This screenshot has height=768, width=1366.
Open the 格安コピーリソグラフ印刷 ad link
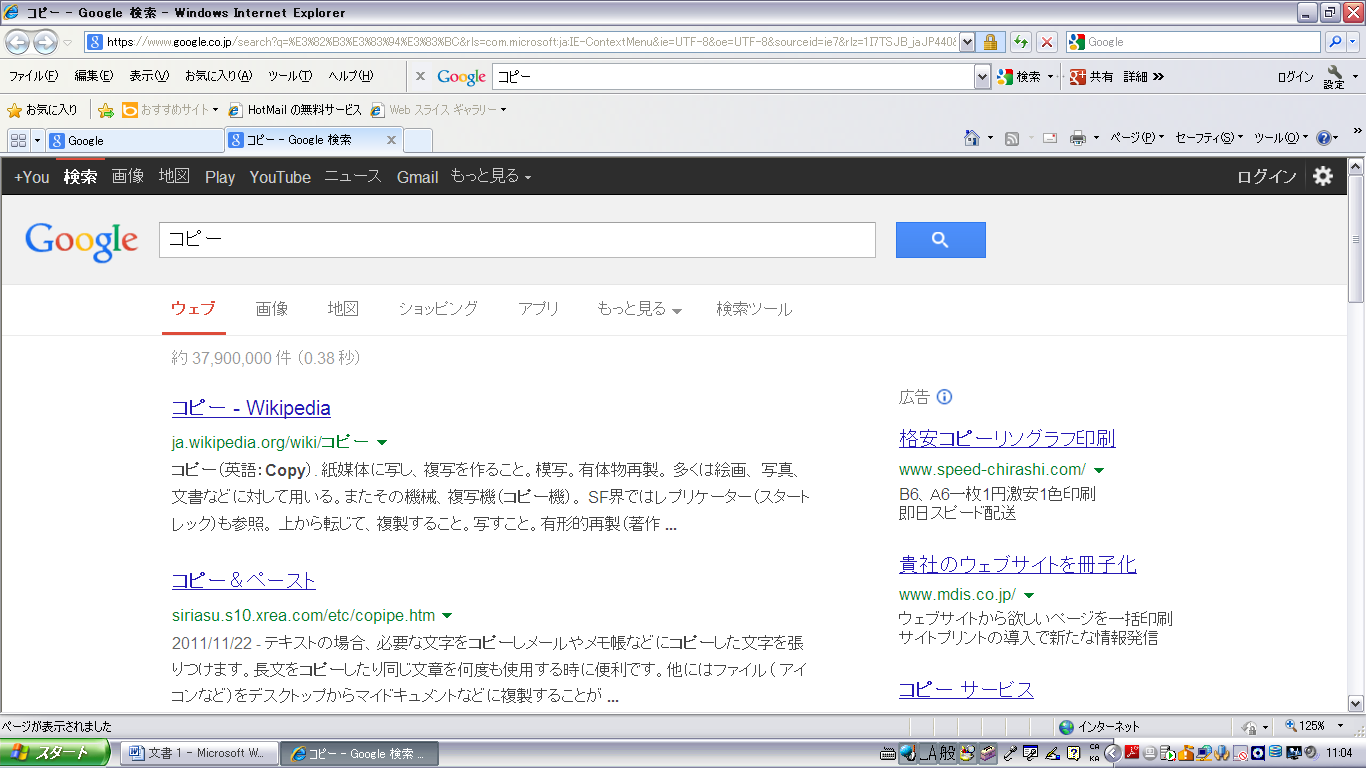pos(1007,438)
